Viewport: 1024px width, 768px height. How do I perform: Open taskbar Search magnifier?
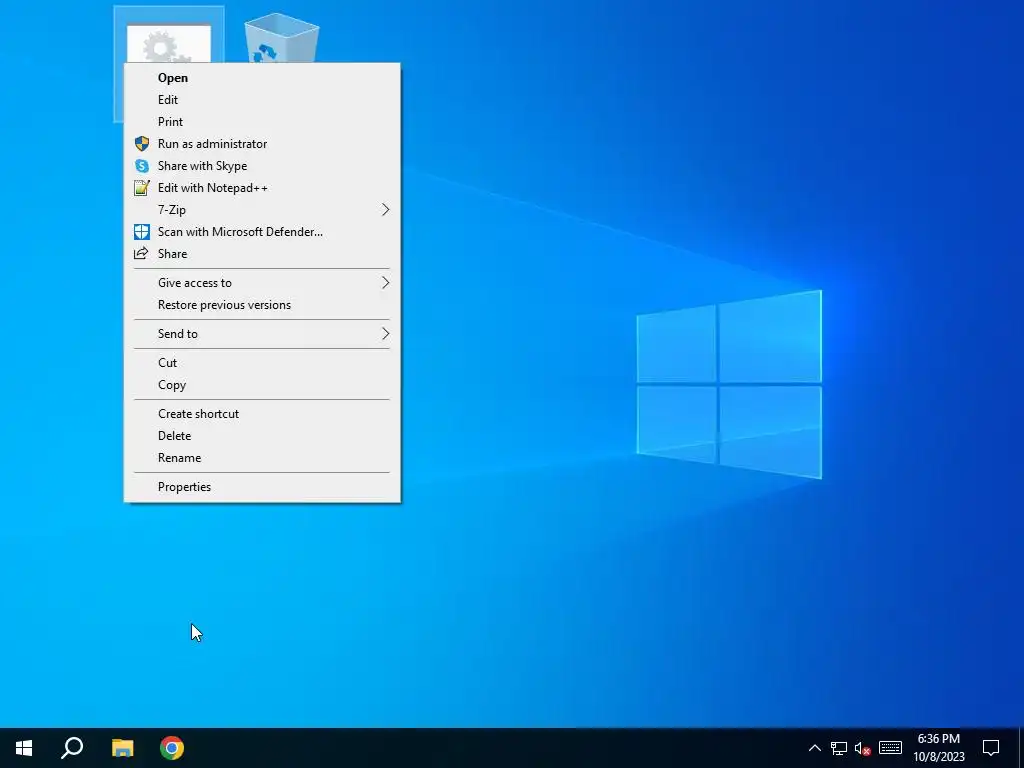click(x=72, y=748)
